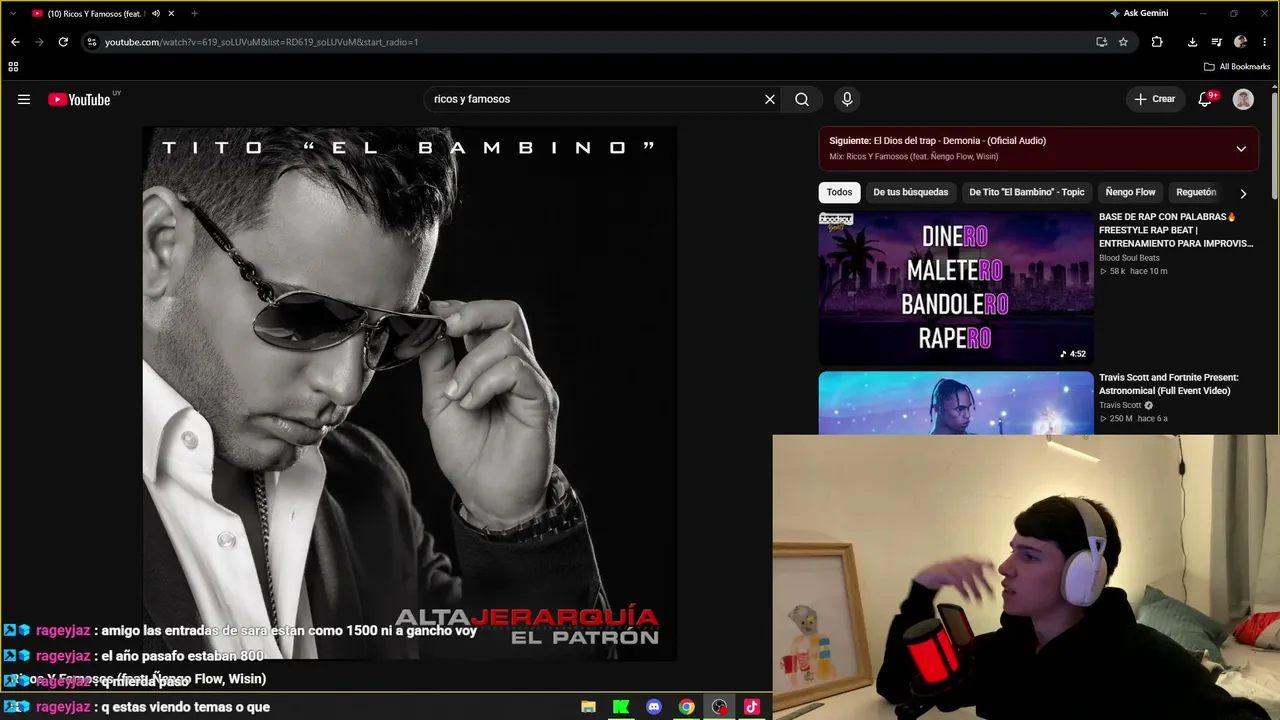Switch to Chrome from the taskbar
Screen dimensions: 1280x720
[686, 707]
